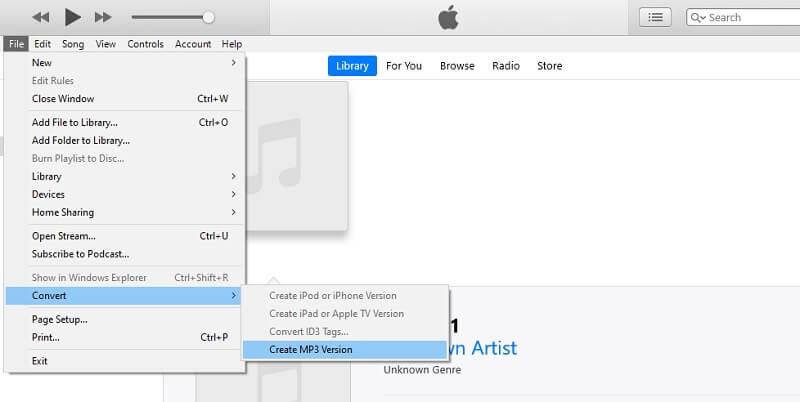Open the Edit menu
The height and width of the screenshot is (402, 800).
click(42, 44)
